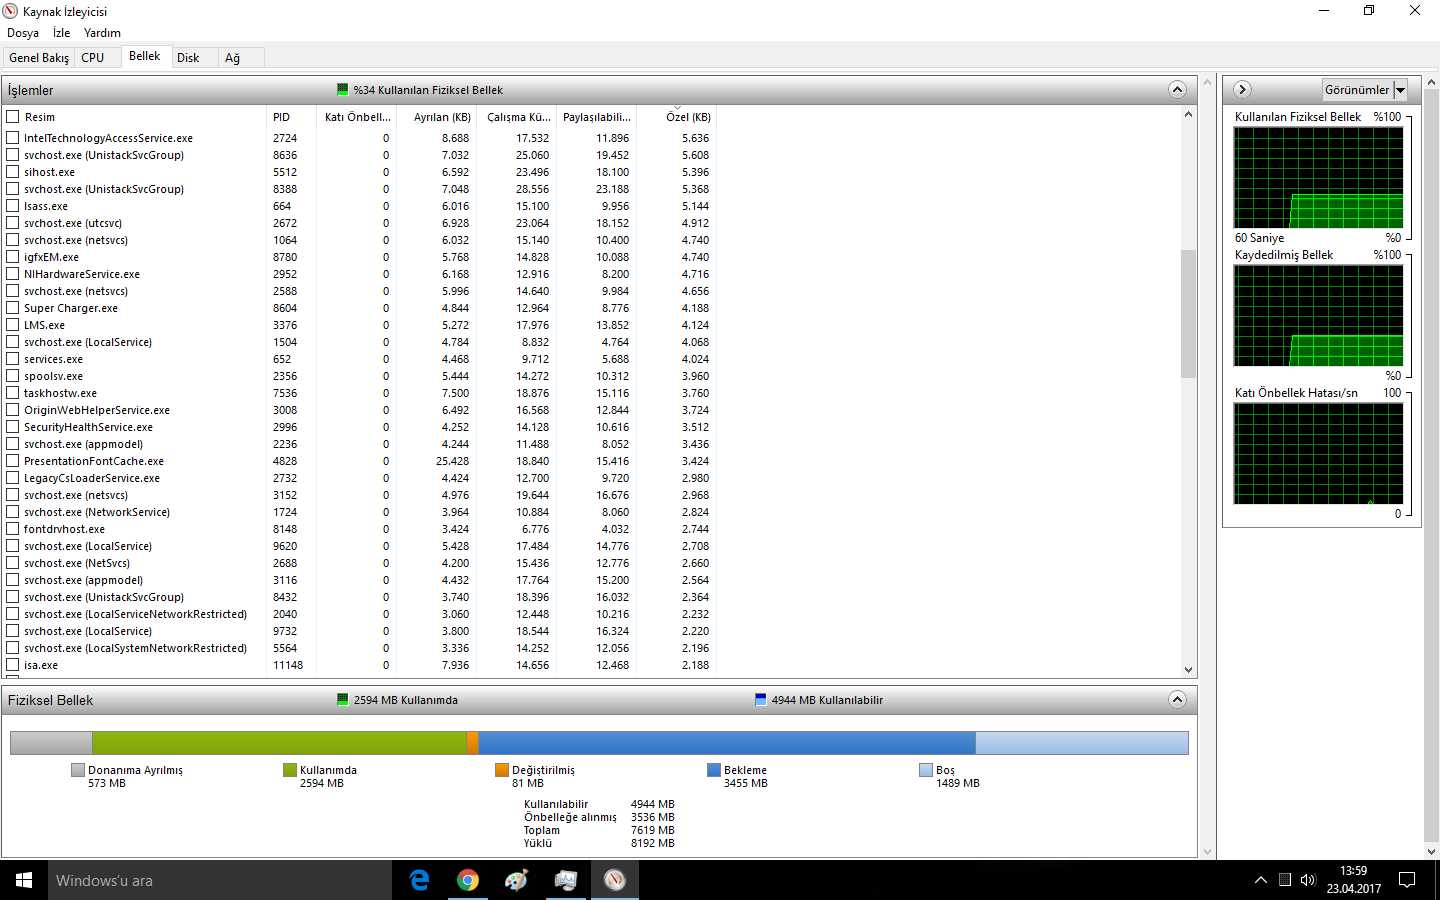This screenshot has height=900, width=1440.
Task: Click the Boş light blue swatch
Action: pos(926,770)
